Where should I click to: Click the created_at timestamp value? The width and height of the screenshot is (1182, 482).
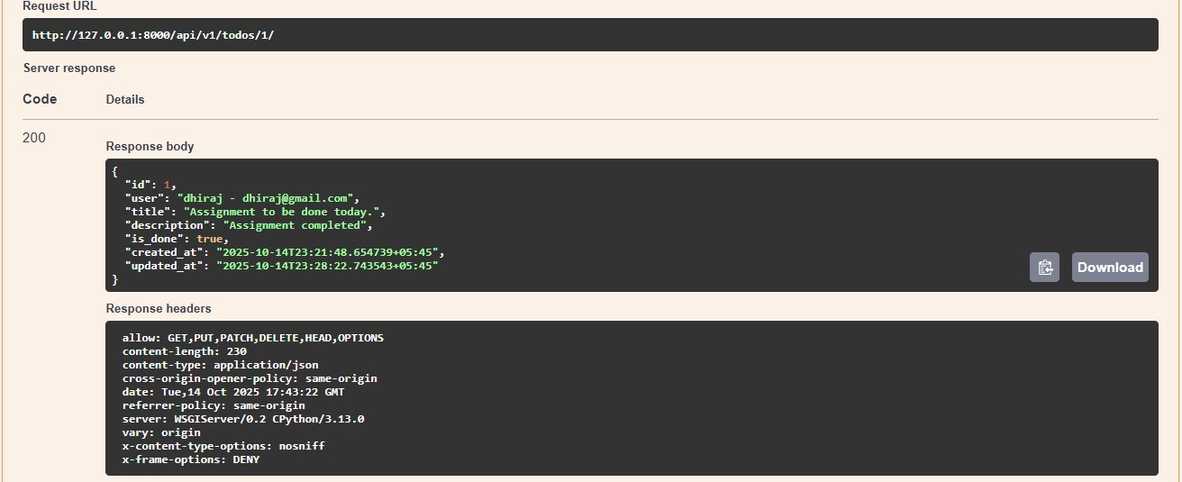click(329, 252)
